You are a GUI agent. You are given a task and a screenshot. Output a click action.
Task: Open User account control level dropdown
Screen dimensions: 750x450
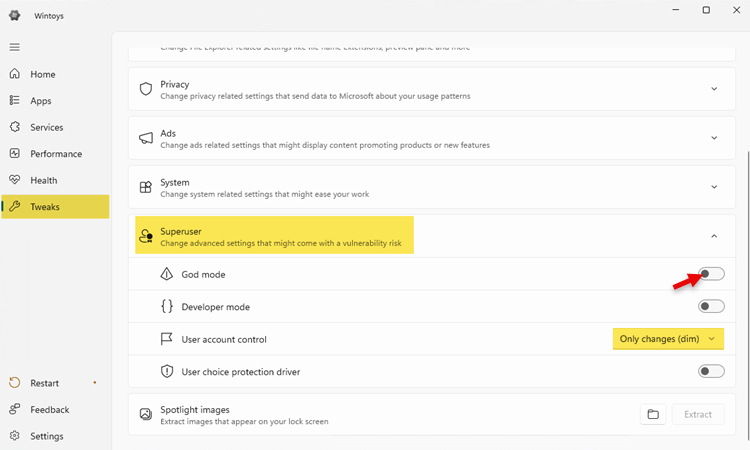(x=668, y=339)
